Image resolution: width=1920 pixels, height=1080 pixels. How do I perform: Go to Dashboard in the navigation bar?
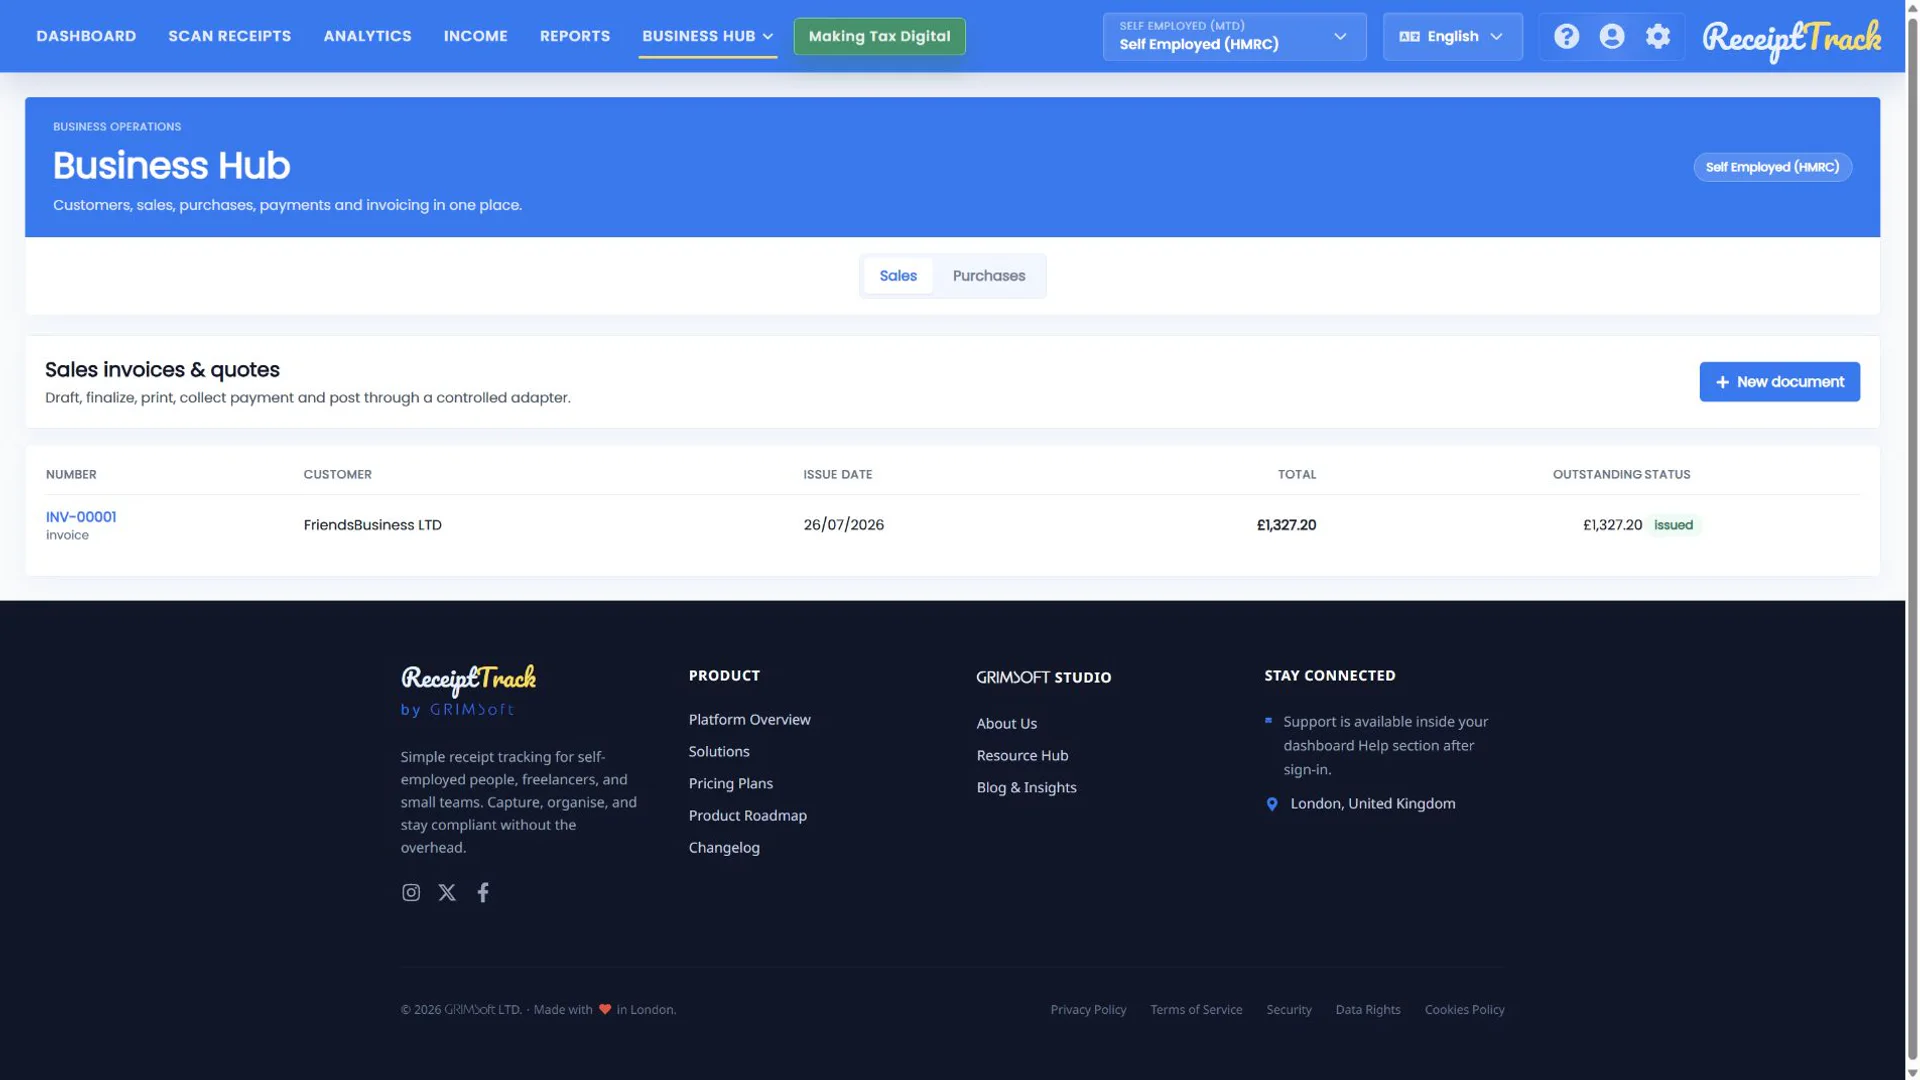point(86,36)
